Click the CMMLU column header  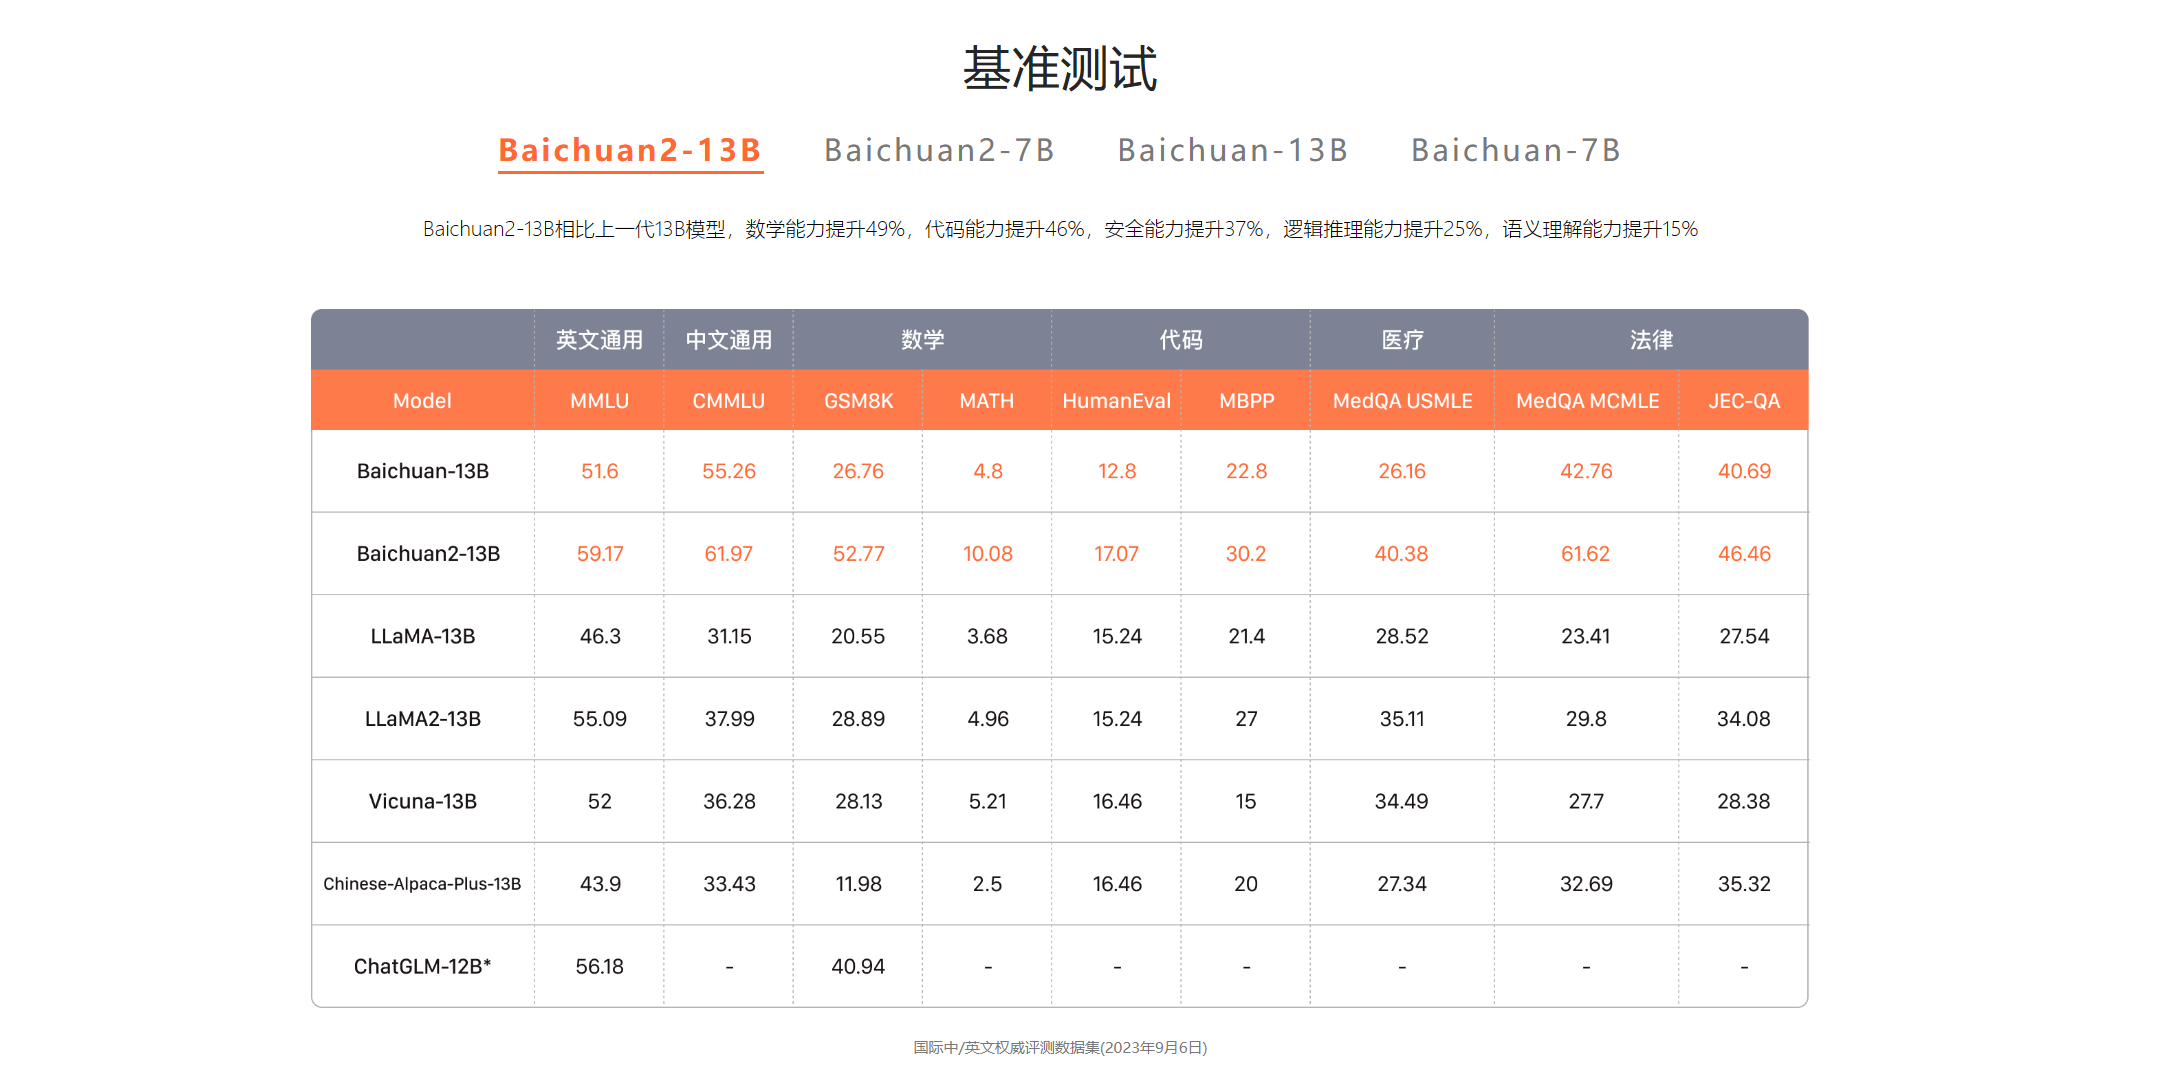point(728,401)
